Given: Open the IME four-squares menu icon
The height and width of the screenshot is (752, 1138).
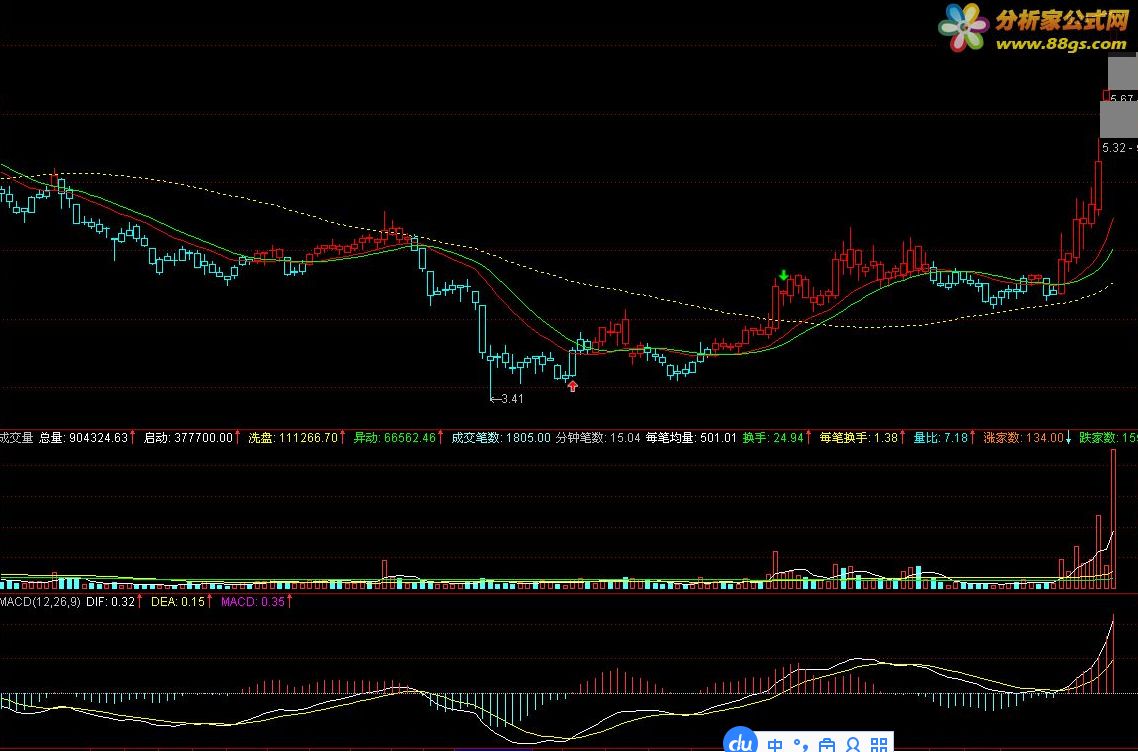Looking at the screenshot, I should (x=879, y=745).
